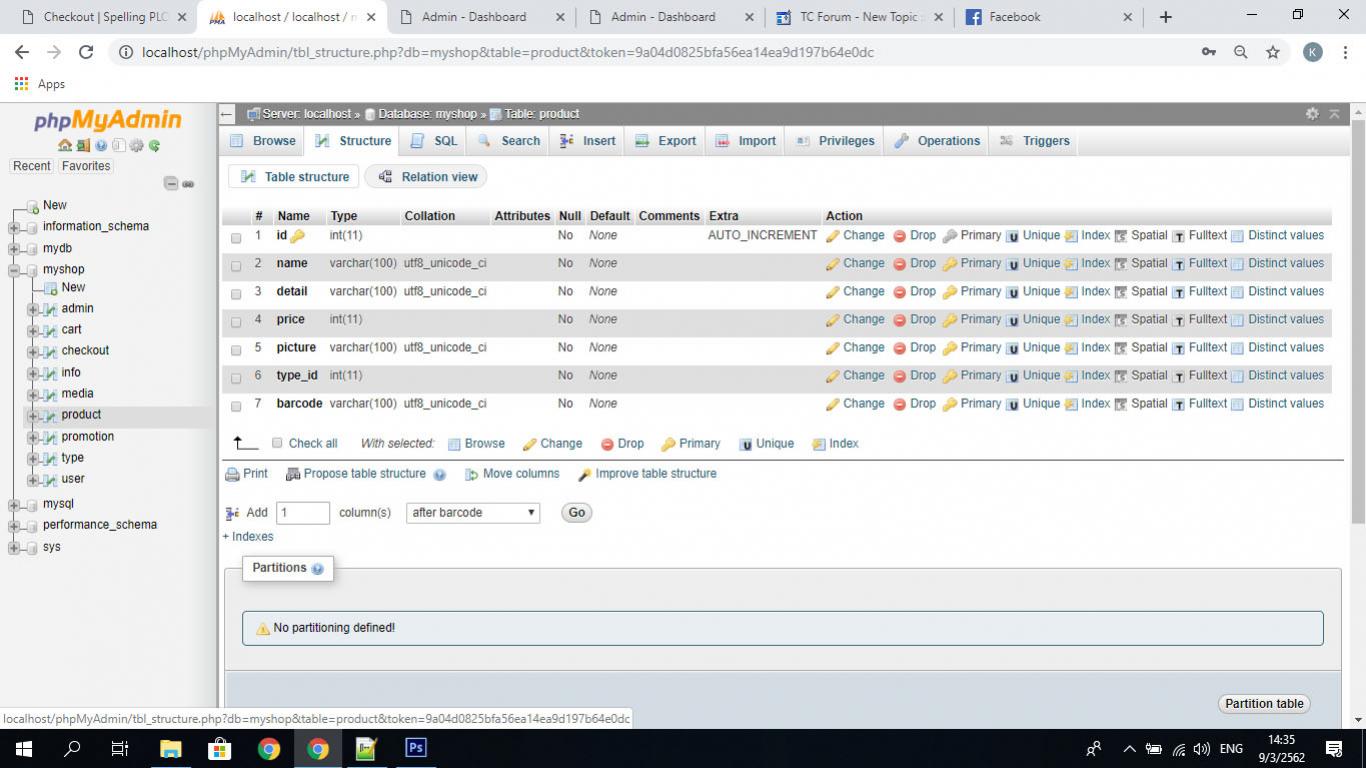This screenshot has width=1366, height=768.
Task: Click the Primary key icon for price row
Action: point(949,320)
